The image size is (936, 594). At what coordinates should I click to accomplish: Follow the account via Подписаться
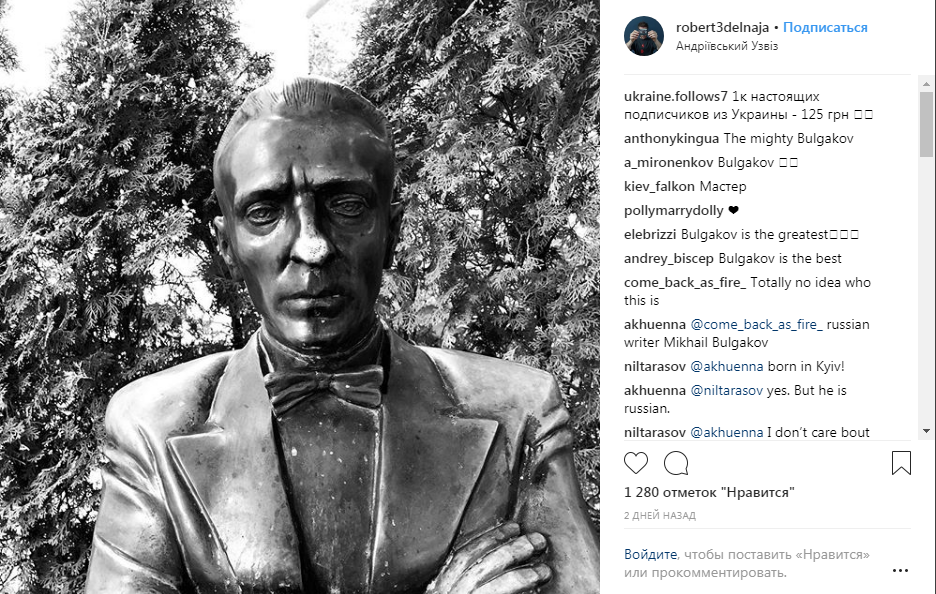coord(825,27)
